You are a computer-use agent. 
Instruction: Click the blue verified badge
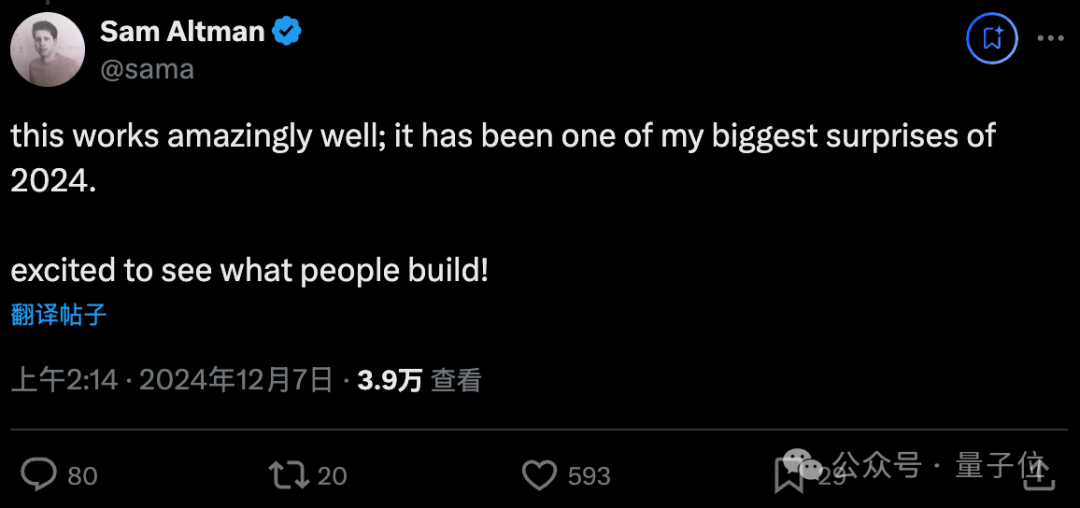click(287, 32)
